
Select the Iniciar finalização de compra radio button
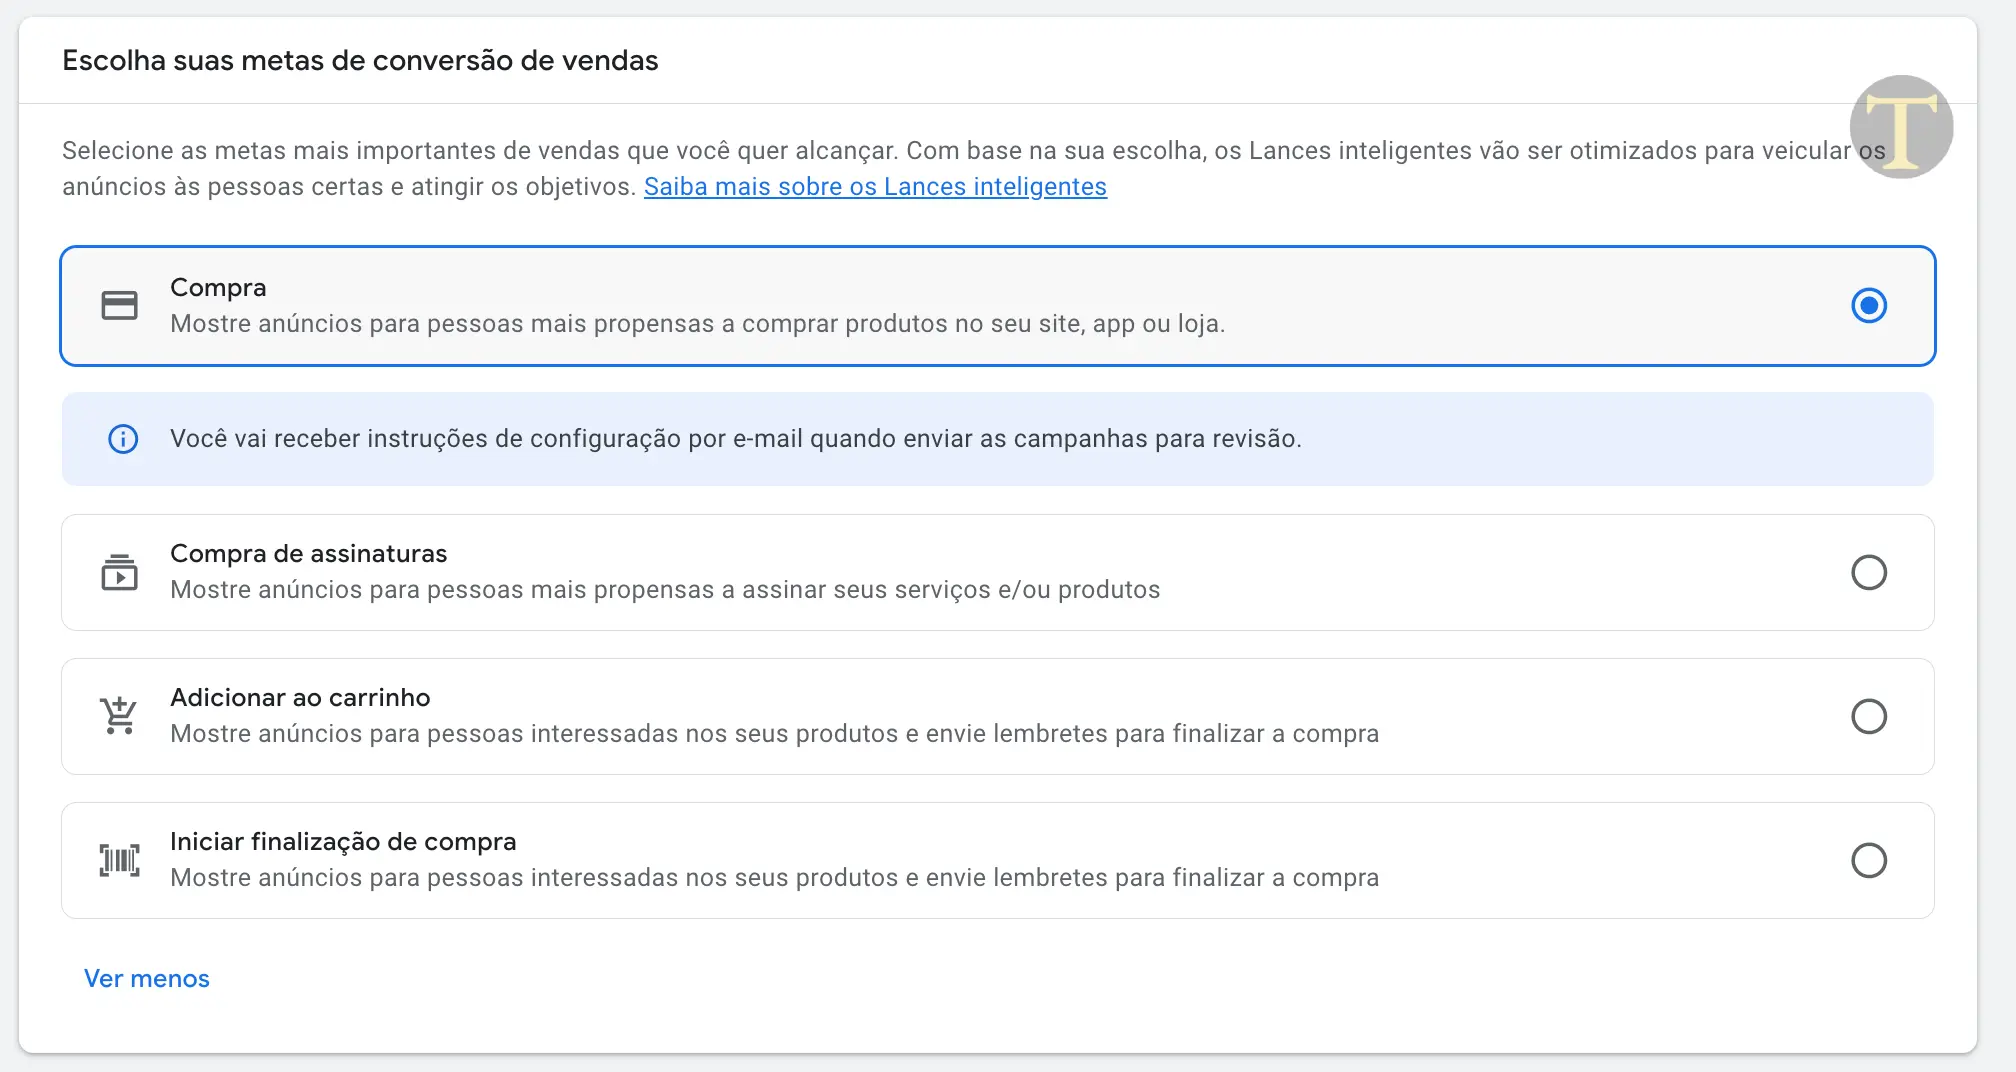coord(1868,860)
